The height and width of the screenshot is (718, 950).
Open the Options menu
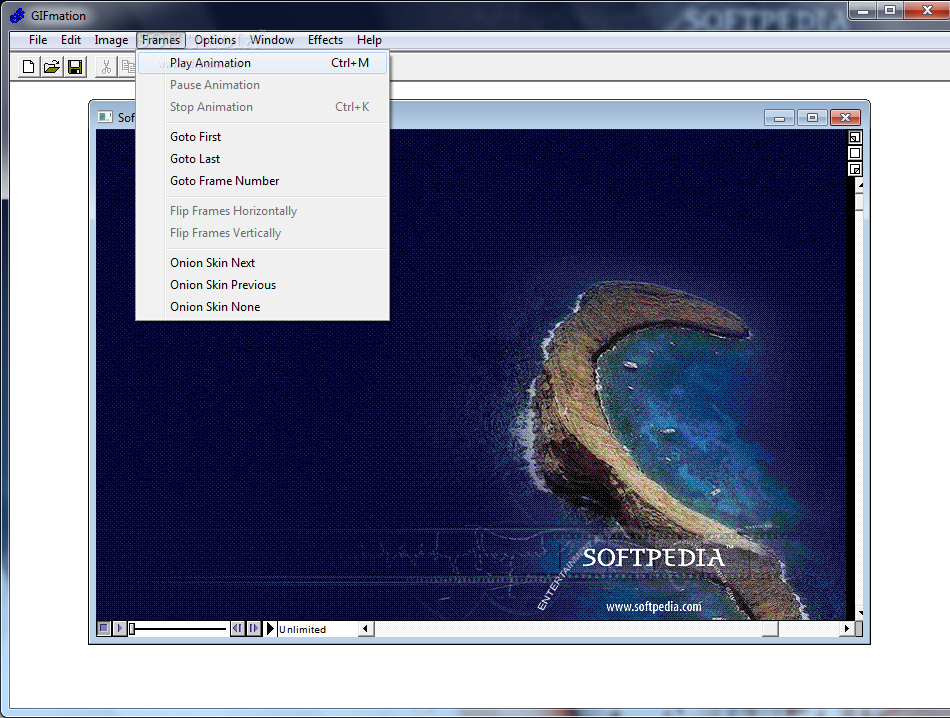[215, 40]
